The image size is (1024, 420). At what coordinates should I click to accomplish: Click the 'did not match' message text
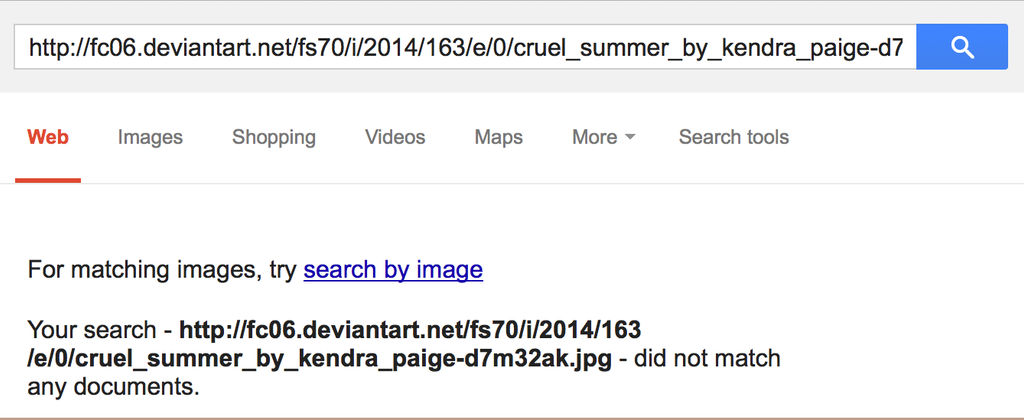(x=707, y=359)
